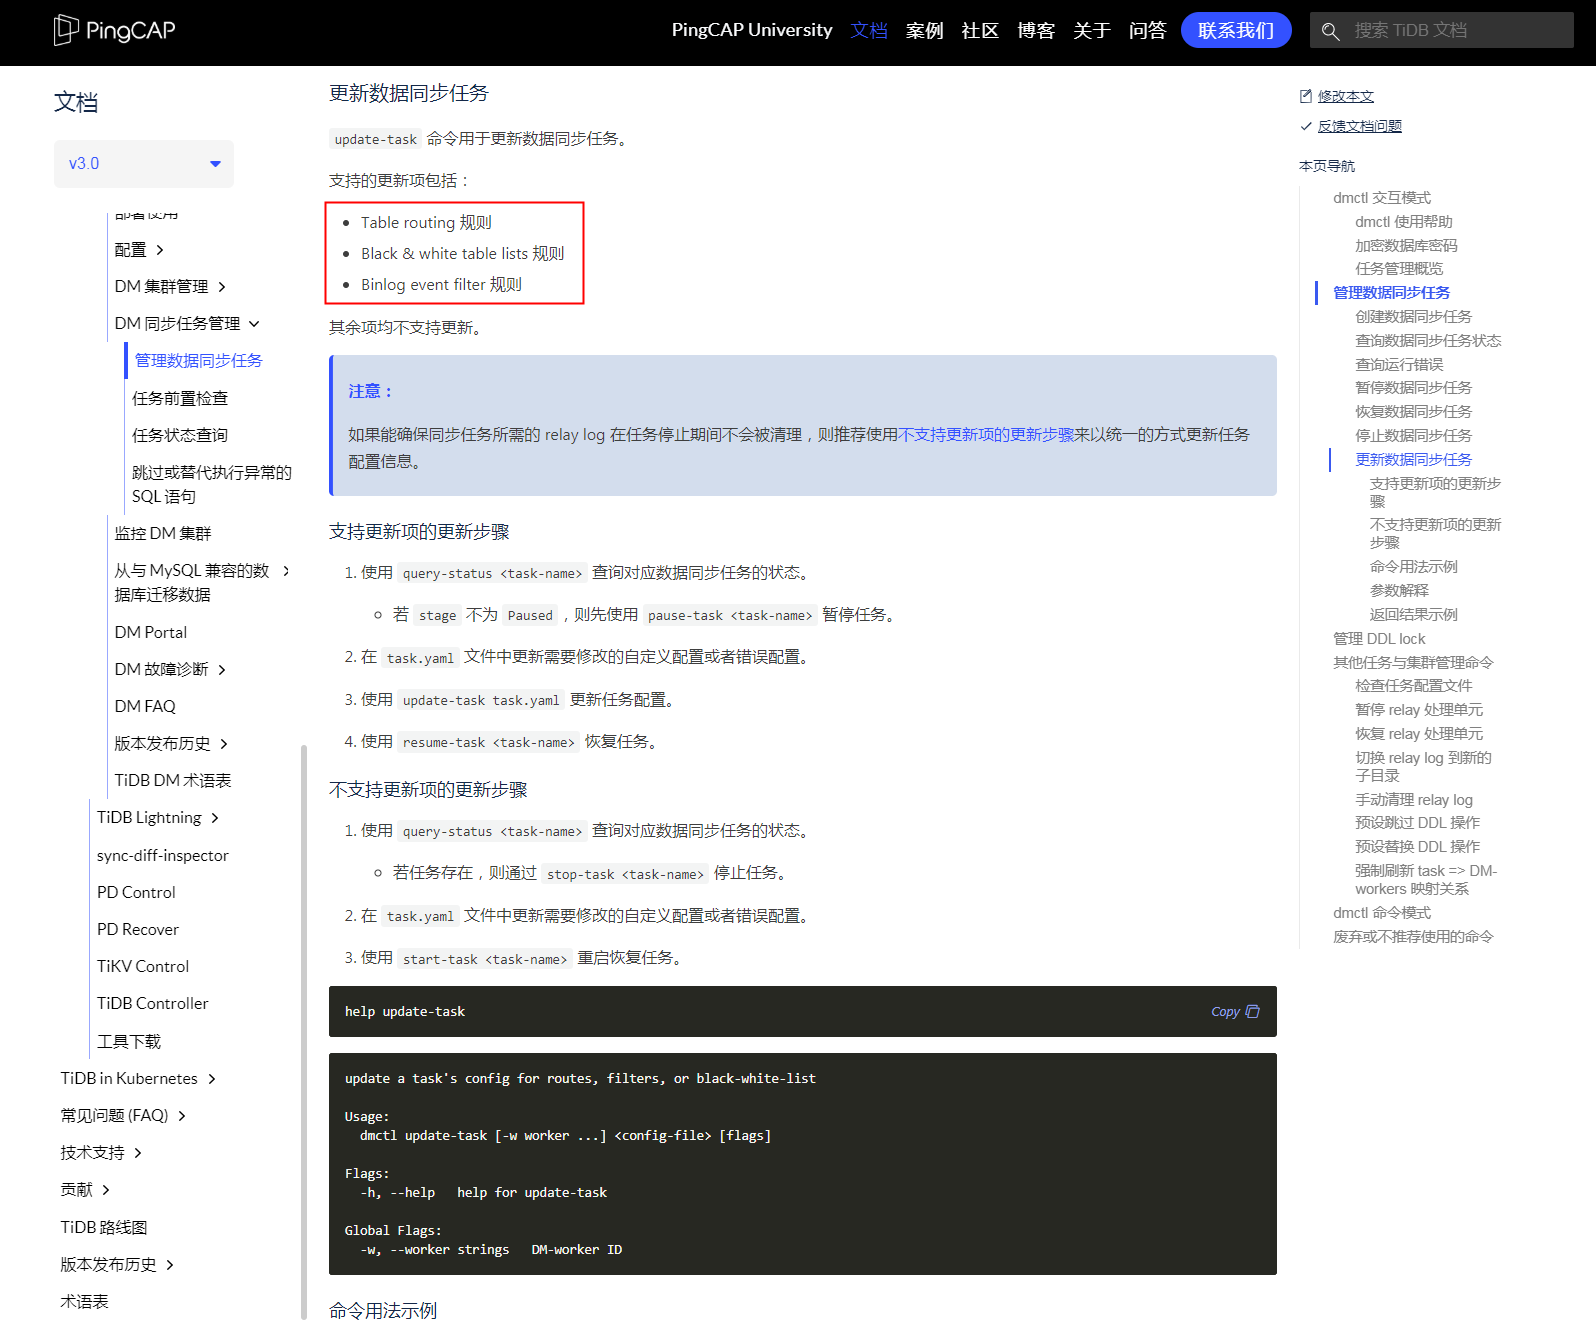
Task: Copy the help update-task command
Action: click(1235, 1012)
